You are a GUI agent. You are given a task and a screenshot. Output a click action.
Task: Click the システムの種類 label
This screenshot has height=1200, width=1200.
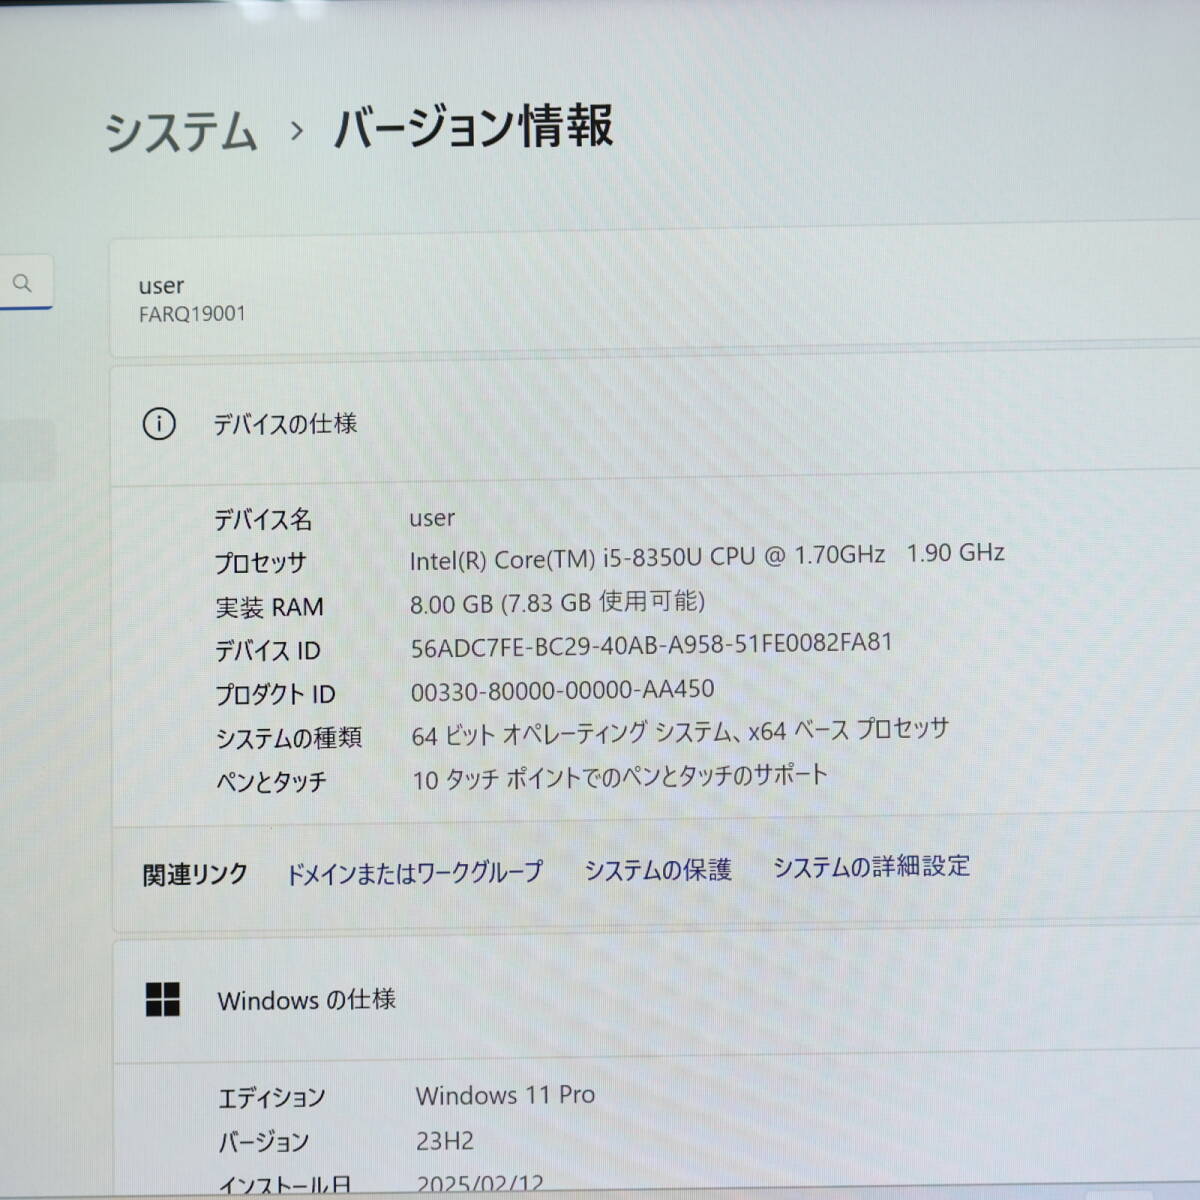[289, 738]
